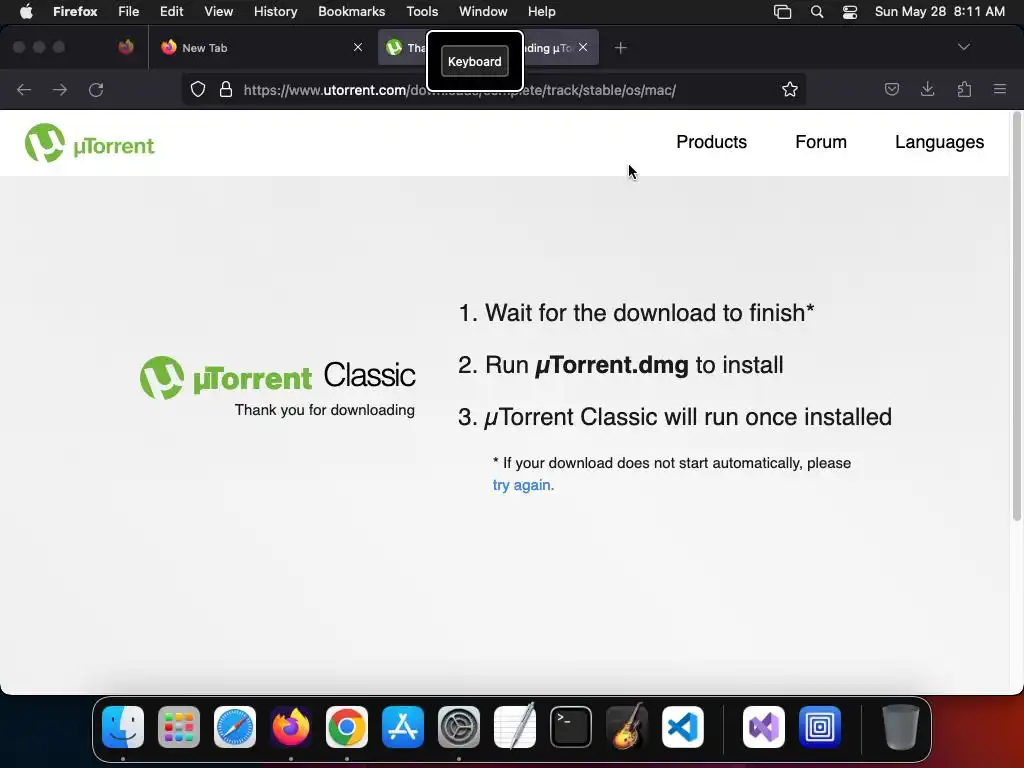Open Terminal from the Dock
The image size is (1024, 768).
tap(571, 727)
